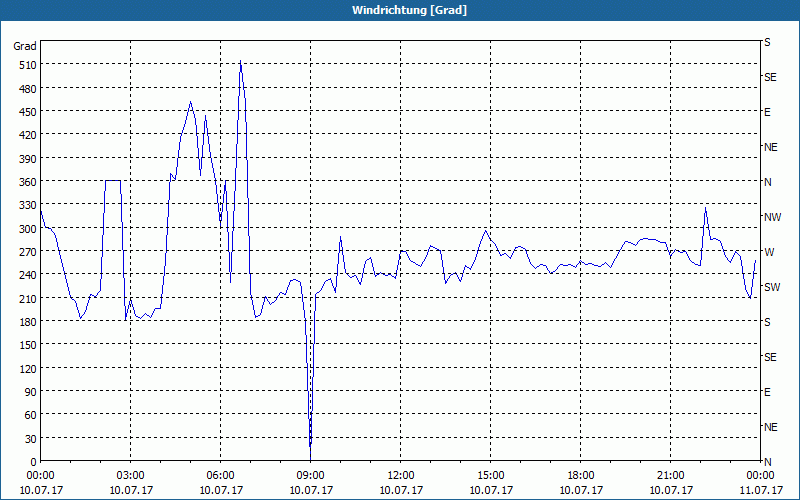This screenshot has height=500, width=800.
Task: Click the flat 360 plateau on the curve
Action: 113,181
